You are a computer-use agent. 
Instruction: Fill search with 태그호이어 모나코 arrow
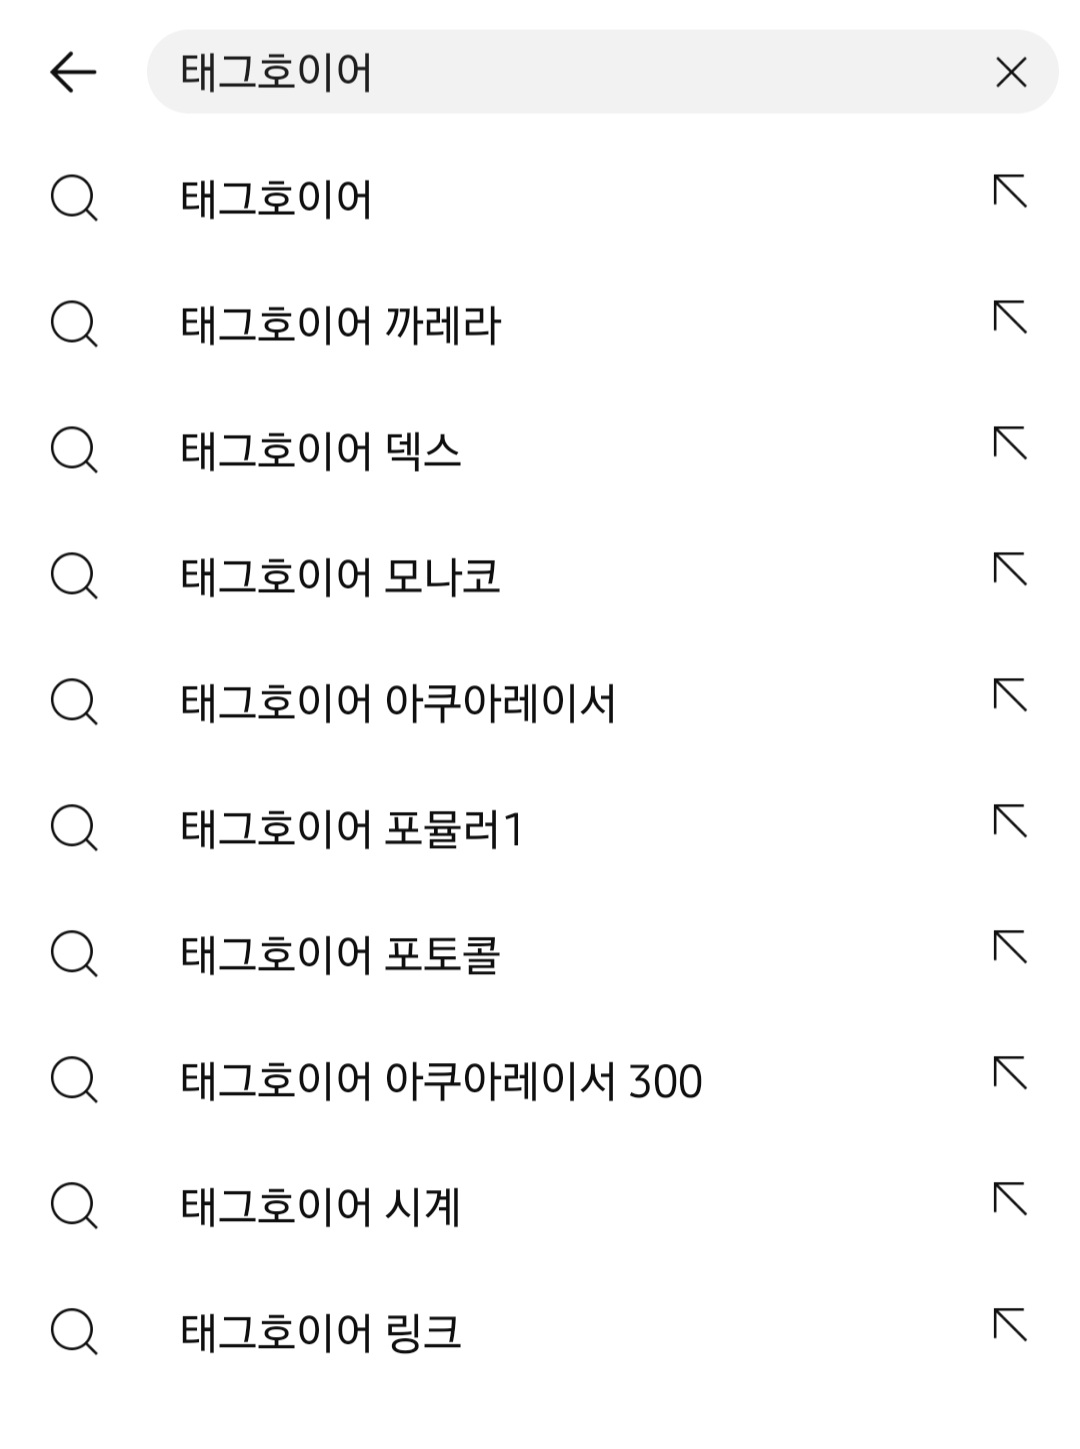pyautogui.click(x=1010, y=569)
